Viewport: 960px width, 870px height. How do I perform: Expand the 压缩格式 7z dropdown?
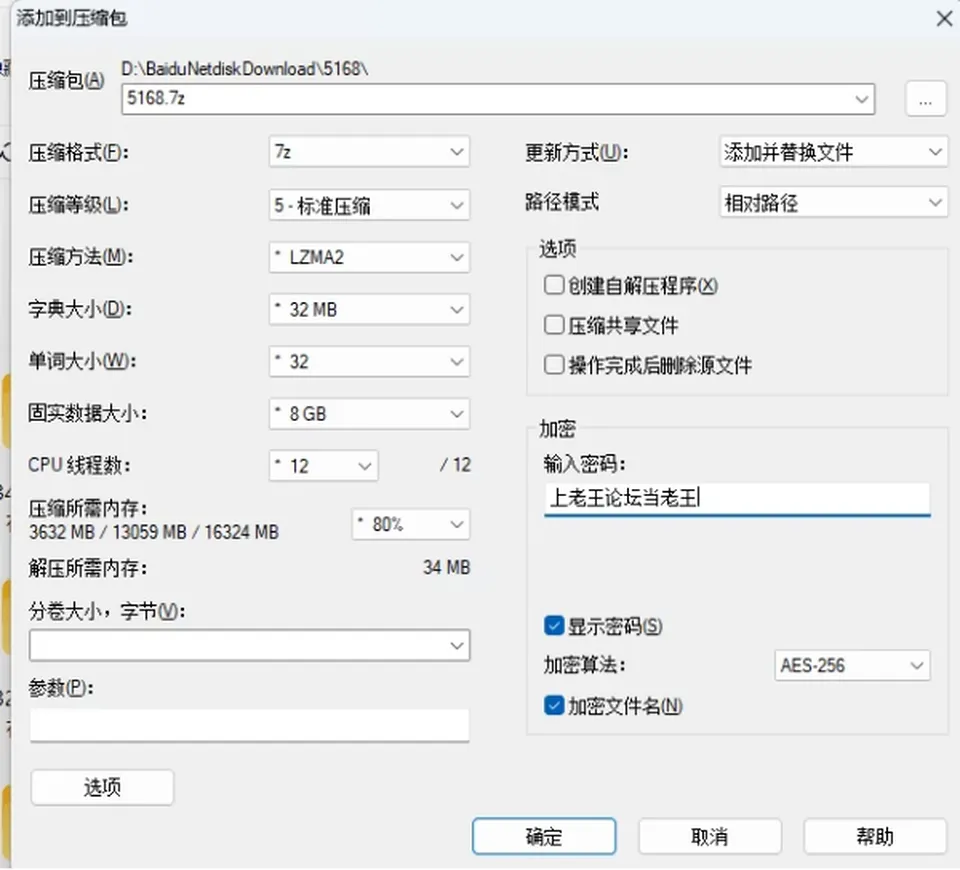[369, 151]
